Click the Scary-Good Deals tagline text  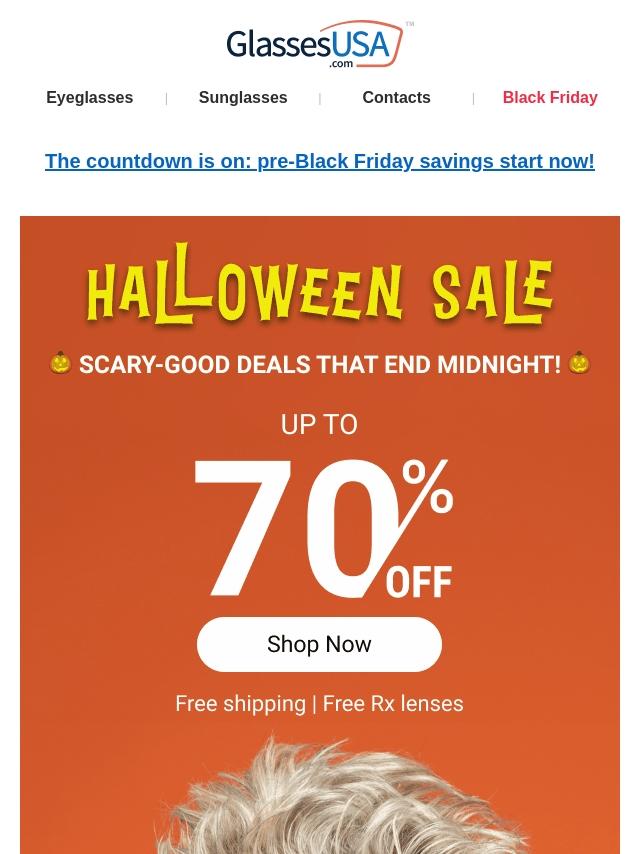pyautogui.click(x=320, y=364)
